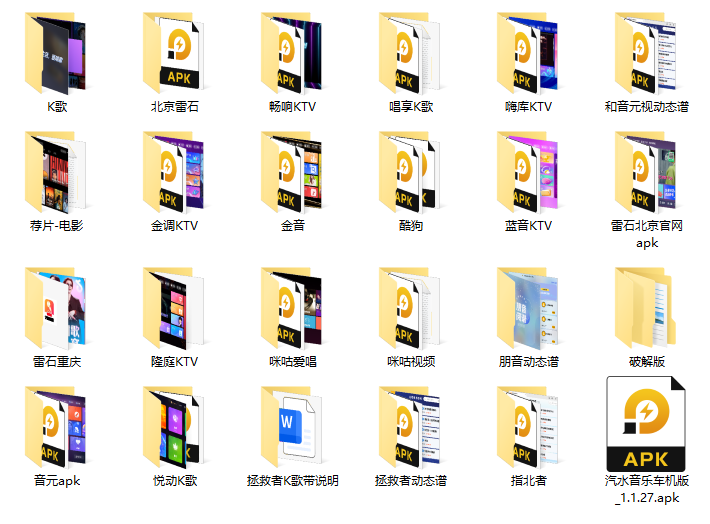Image resolution: width=710 pixels, height=524 pixels.
Task: Click the label text 畅响KTV
Action: [x=293, y=107]
